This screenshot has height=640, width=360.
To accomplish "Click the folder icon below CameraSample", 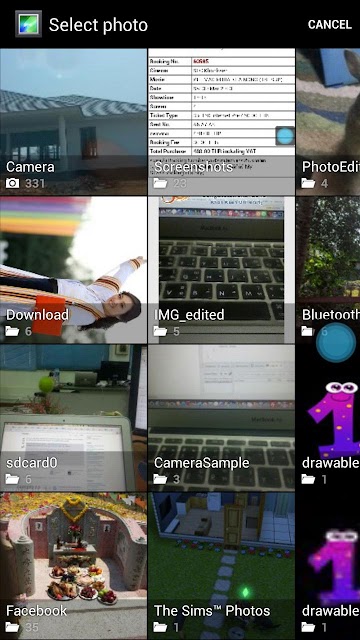I will click(160, 479).
